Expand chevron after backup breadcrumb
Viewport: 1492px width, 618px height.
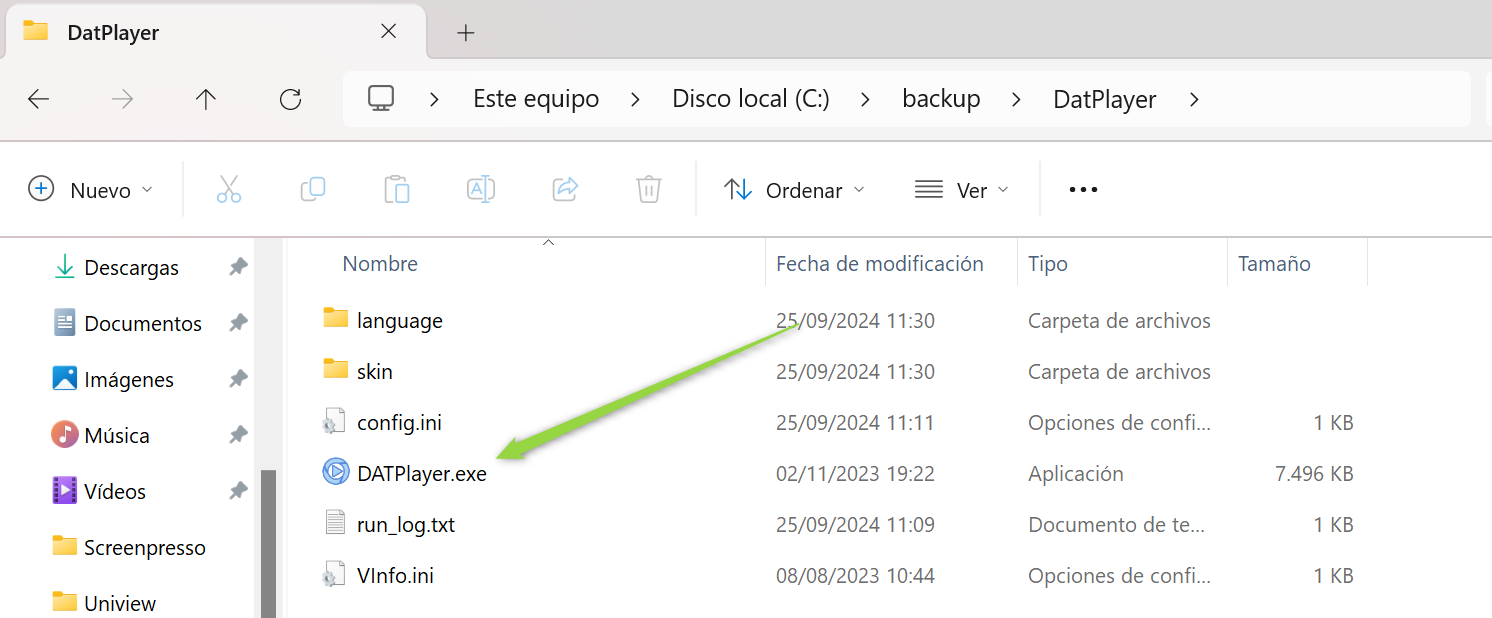coord(1017,100)
